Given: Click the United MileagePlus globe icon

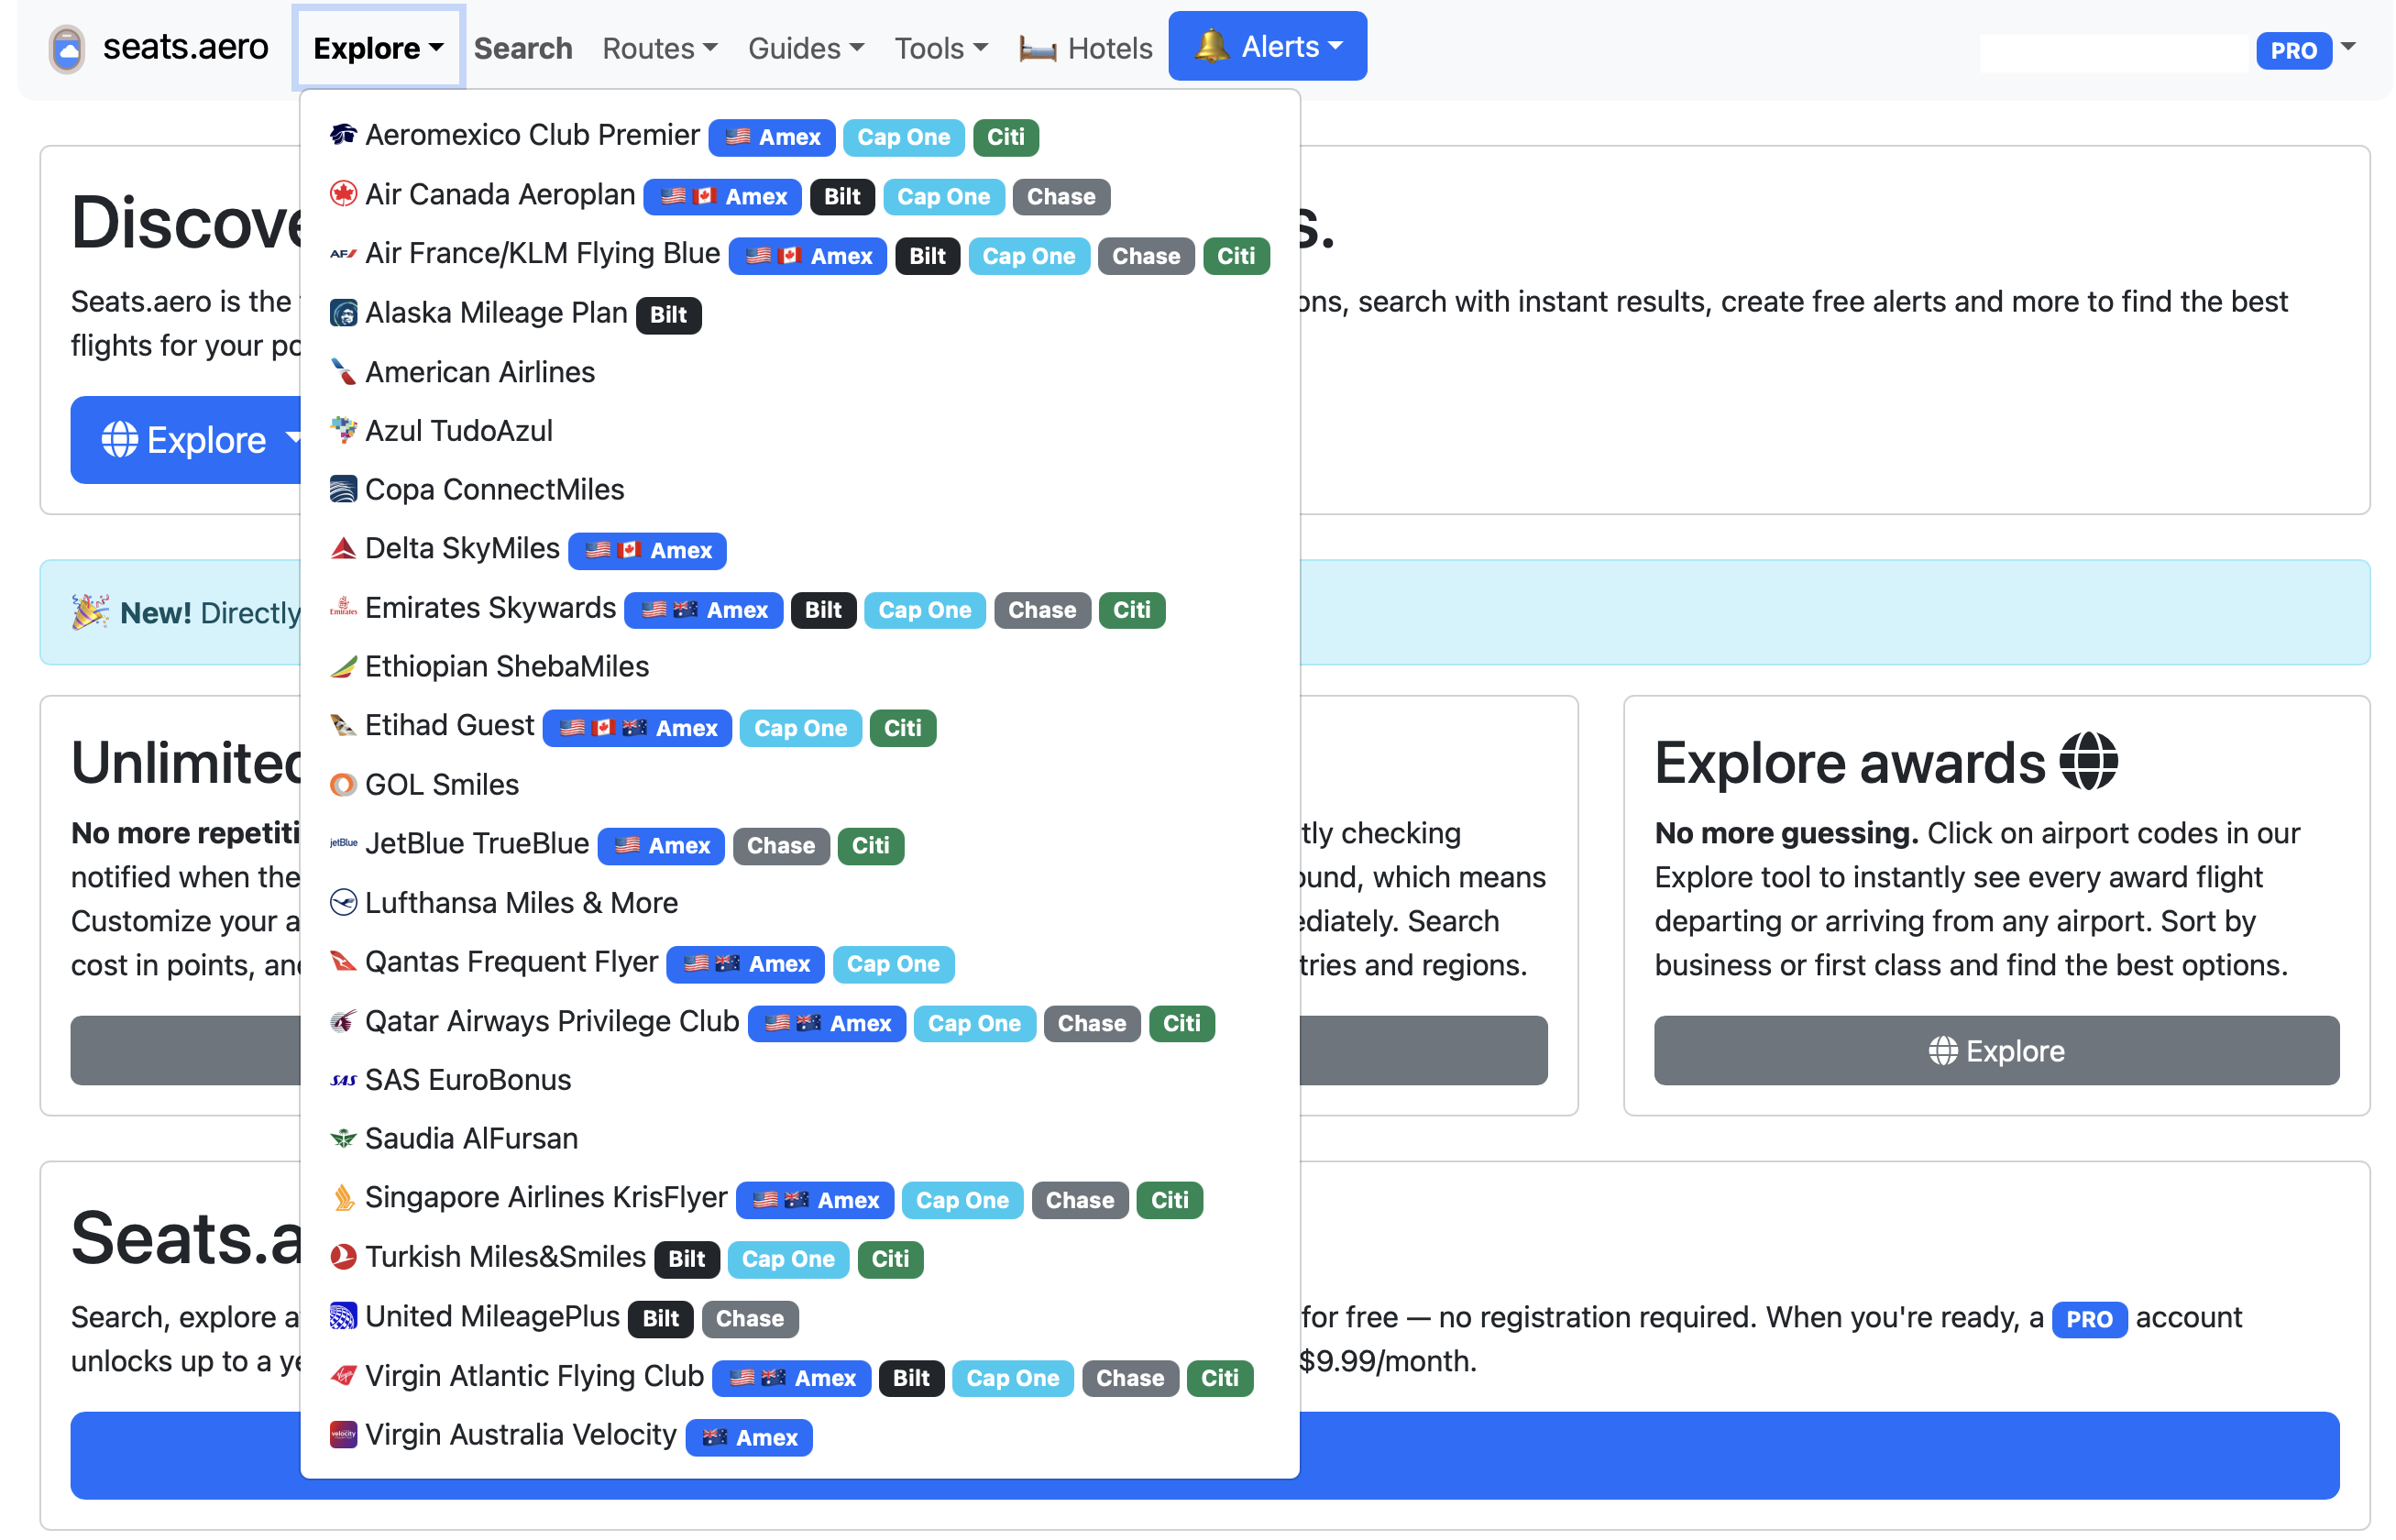Looking at the screenshot, I should click(343, 1316).
